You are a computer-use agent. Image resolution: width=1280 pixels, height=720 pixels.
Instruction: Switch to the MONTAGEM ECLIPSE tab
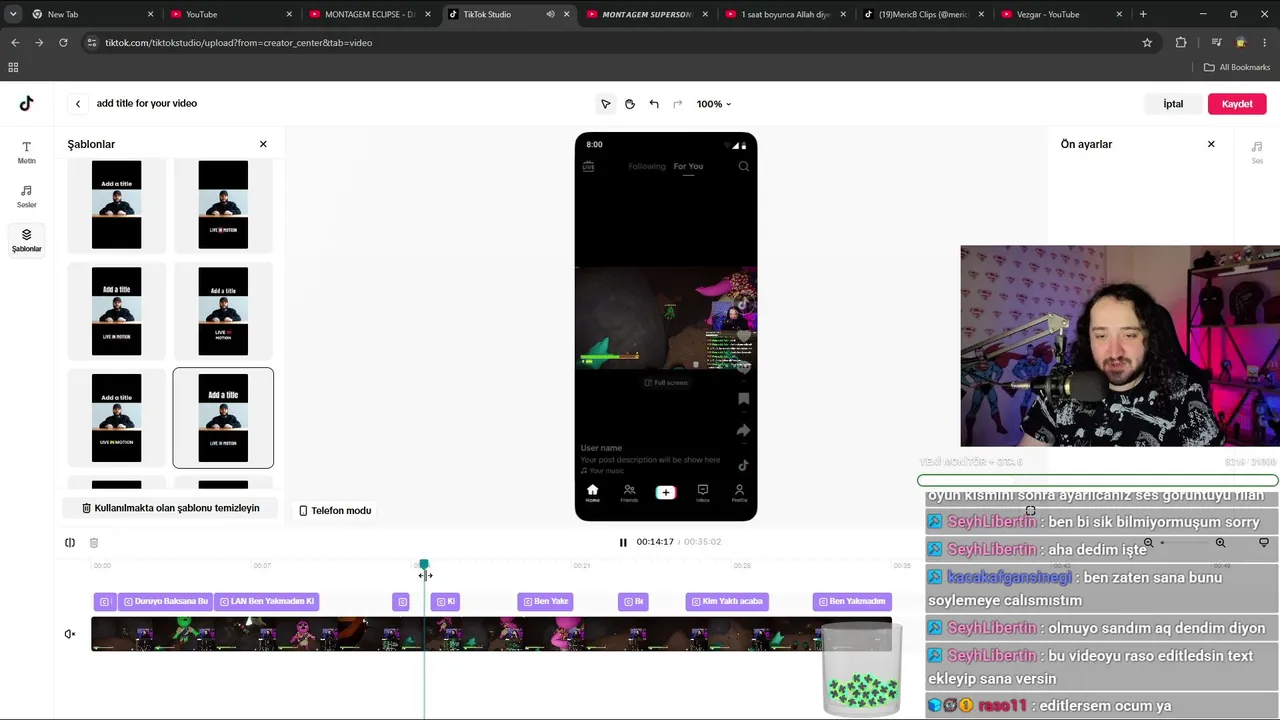(x=368, y=14)
